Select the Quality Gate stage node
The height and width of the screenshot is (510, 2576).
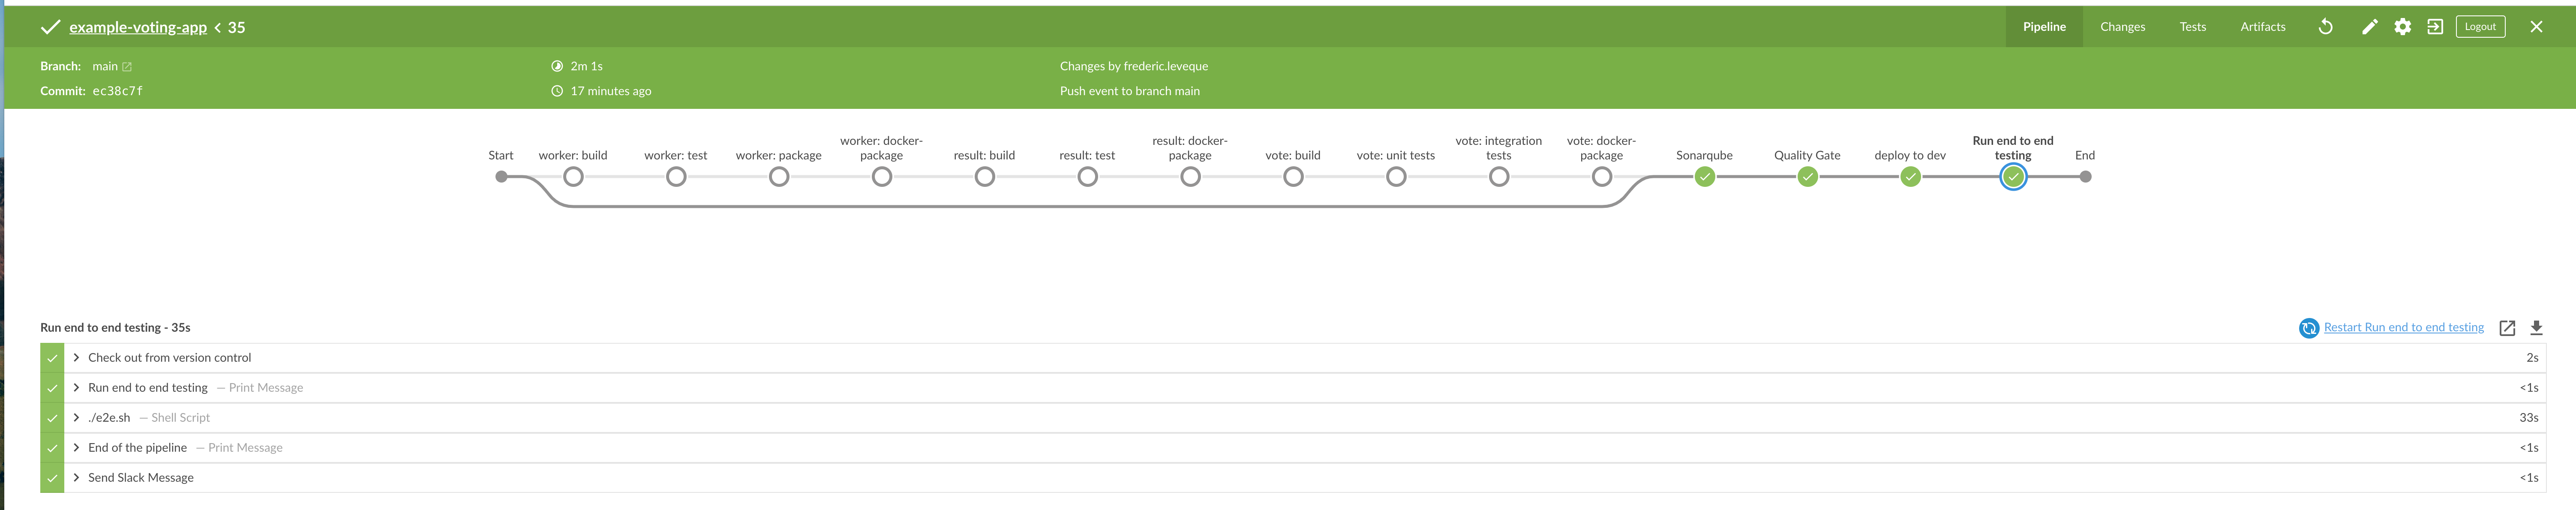[1807, 177]
